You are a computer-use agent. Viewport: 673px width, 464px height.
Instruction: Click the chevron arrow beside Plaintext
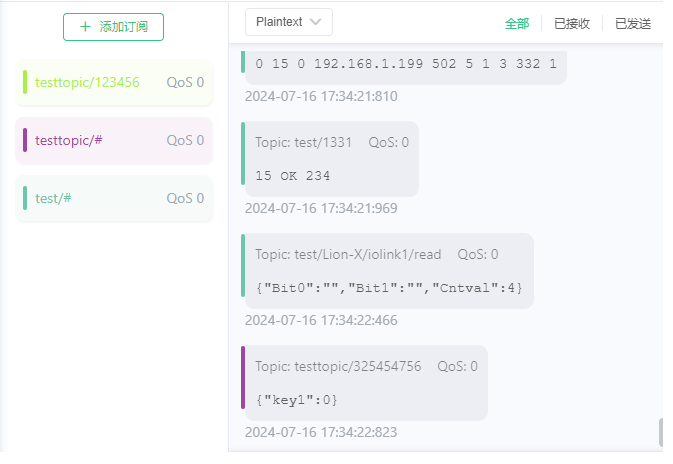pos(315,22)
